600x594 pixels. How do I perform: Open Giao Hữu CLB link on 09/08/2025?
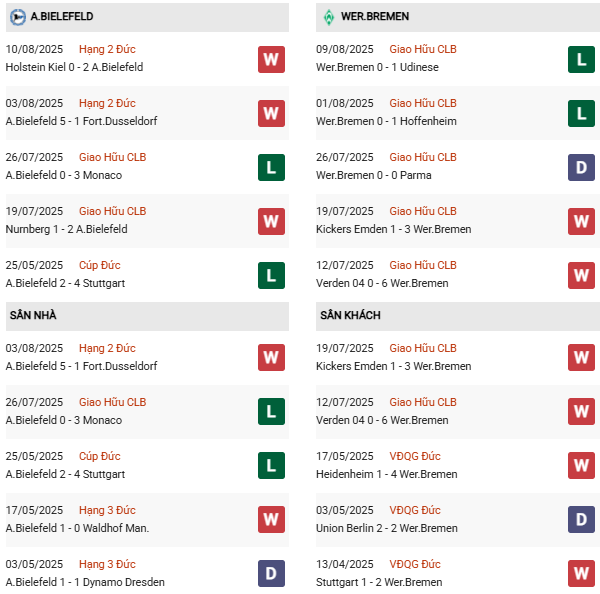point(423,49)
